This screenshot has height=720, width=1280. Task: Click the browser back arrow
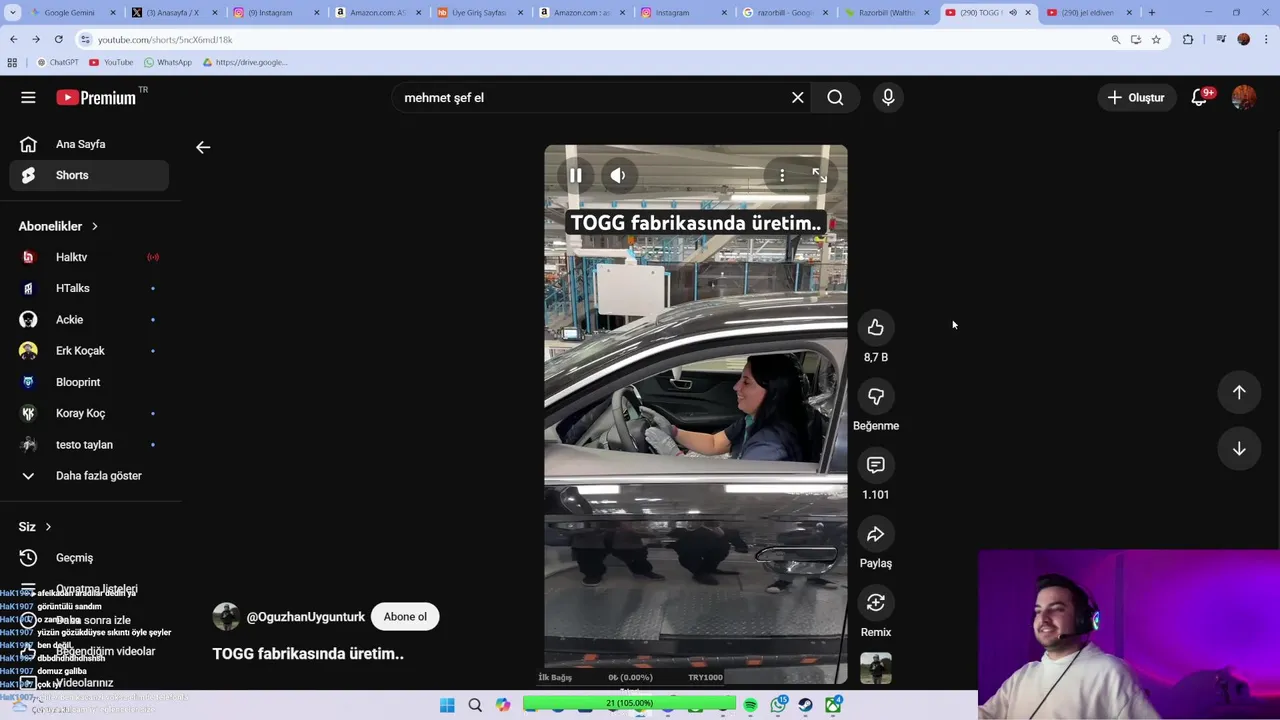(13, 39)
